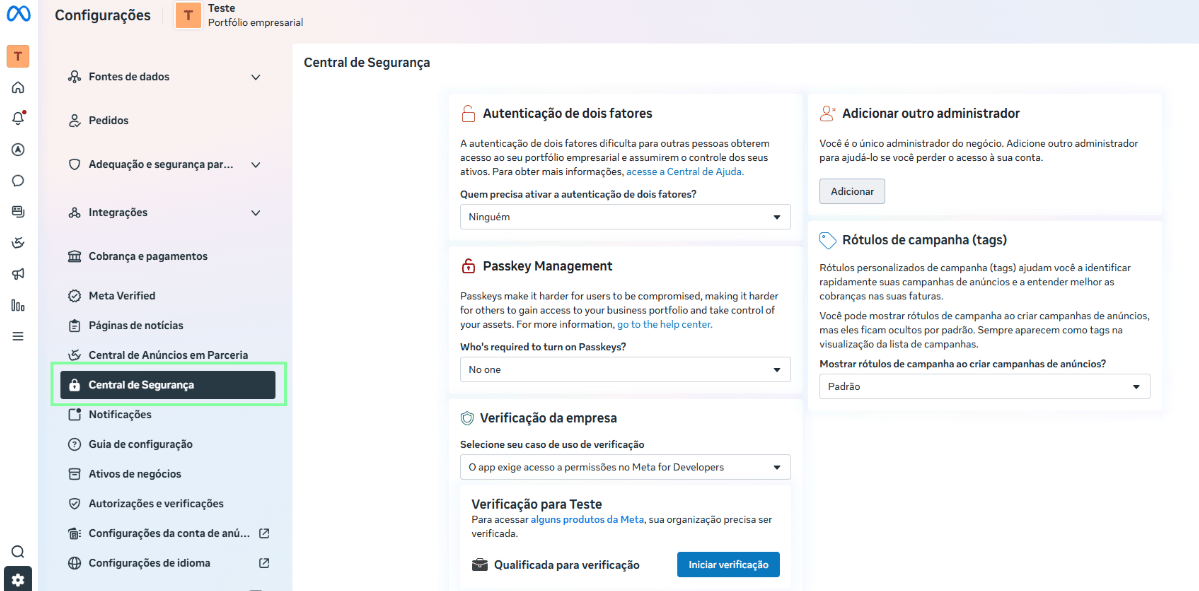The height and width of the screenshot is (591, 1199).
Task: Expand Adequação e segurança section chevron
Action: [x=255, y=164]
